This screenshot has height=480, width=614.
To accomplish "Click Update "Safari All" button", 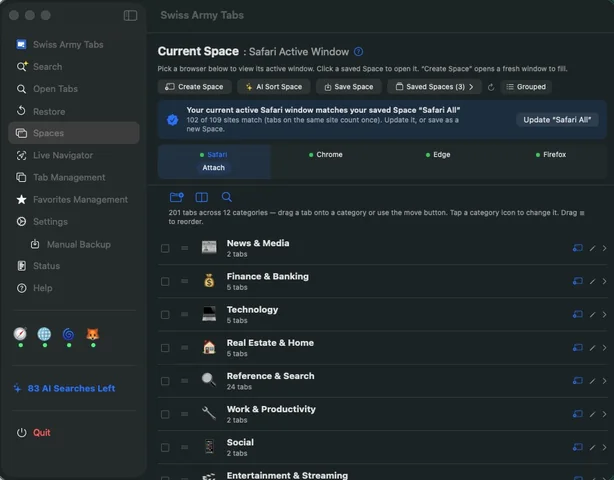I will click(557, 120).
